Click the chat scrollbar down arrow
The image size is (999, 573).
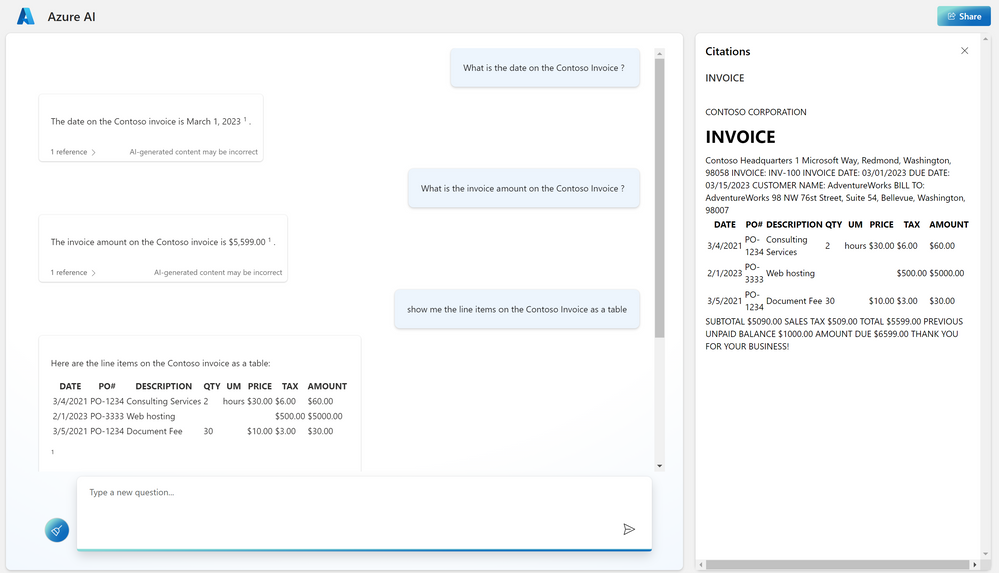(659, 466)
